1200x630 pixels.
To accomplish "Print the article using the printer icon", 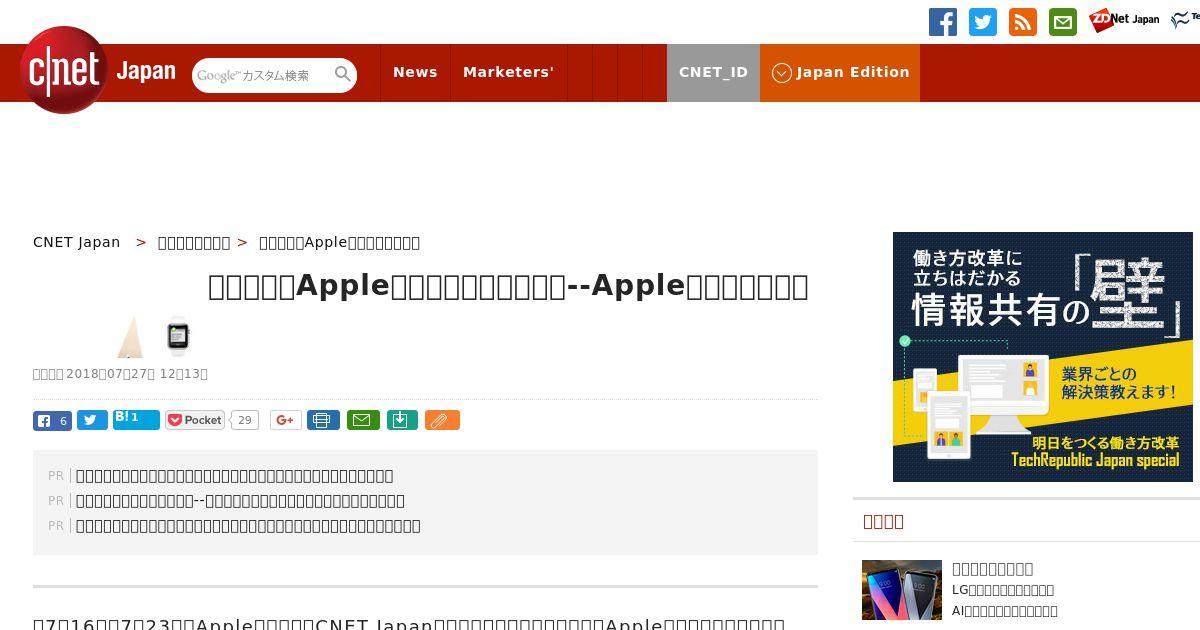I will tap(323, 420).
